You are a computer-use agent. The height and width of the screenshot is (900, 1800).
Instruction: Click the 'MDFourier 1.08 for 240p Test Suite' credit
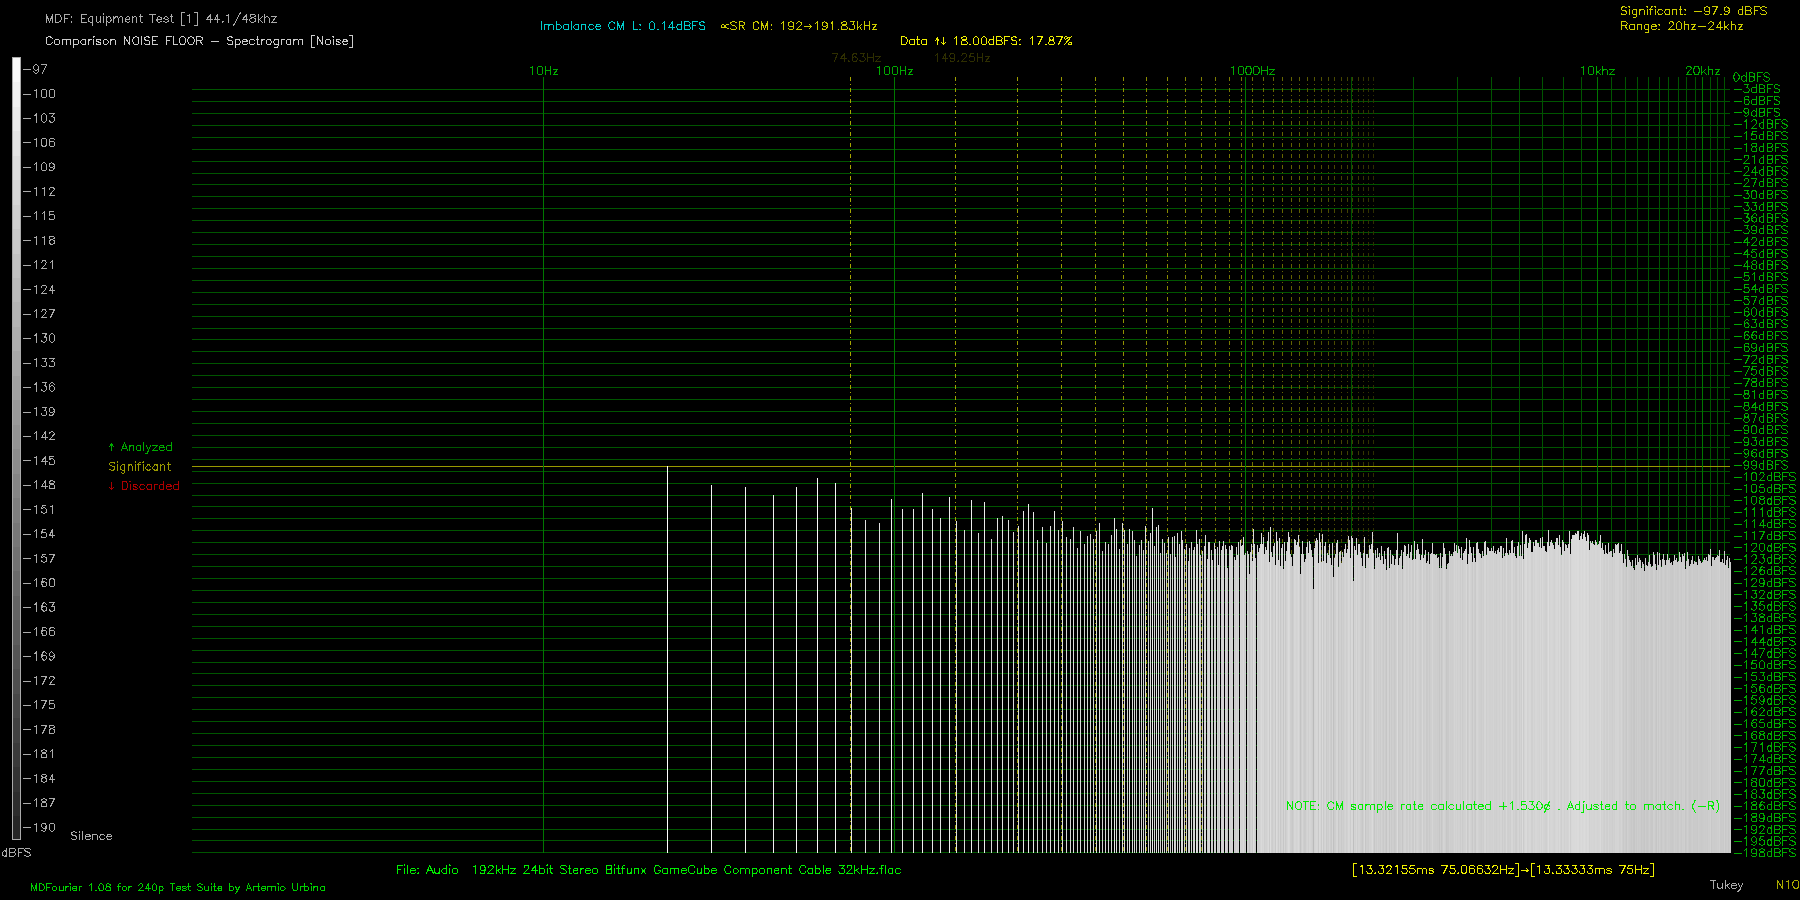[x=178, y=887]
